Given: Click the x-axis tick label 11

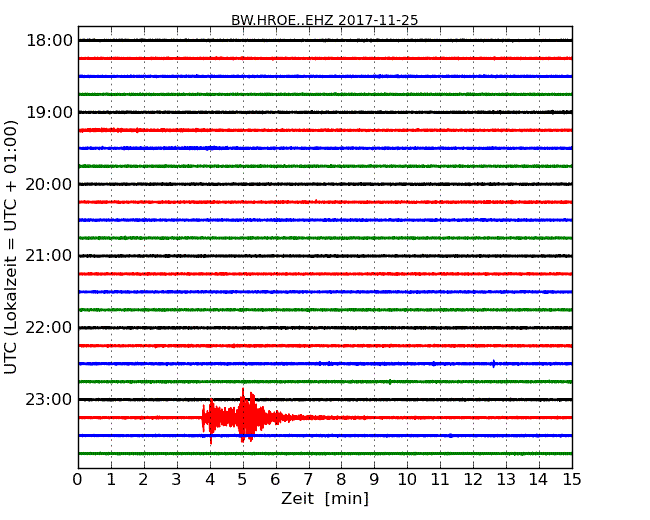Looking at the screenshot, I should (440, 480).
